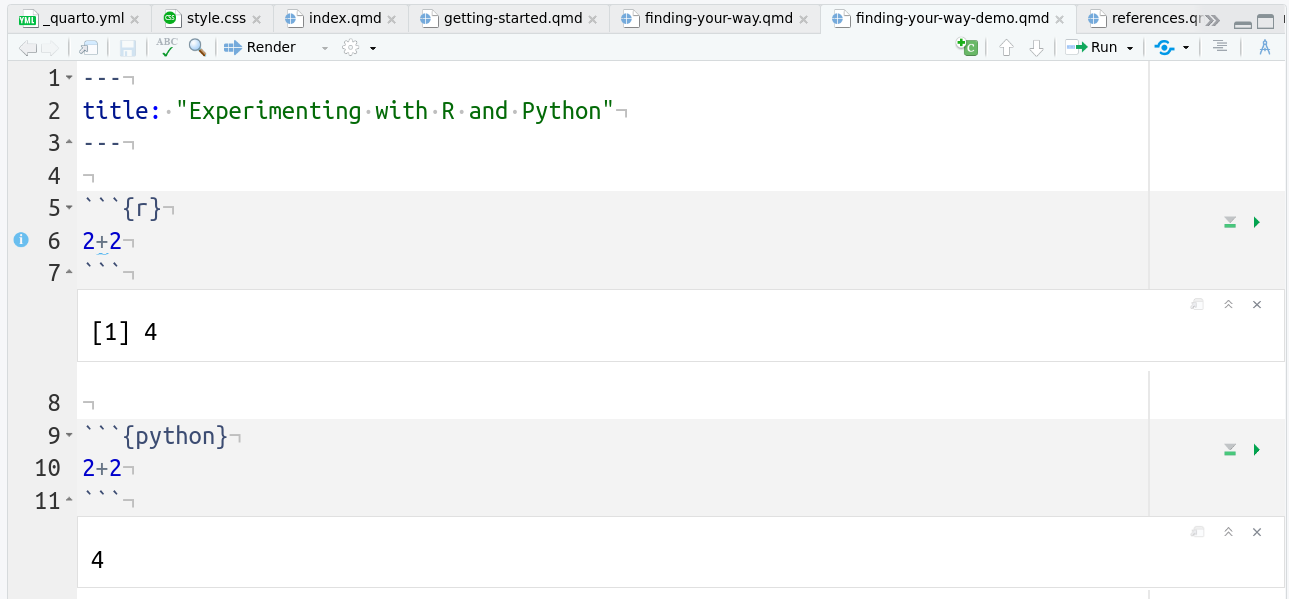
Task: Click fold marker at line 11
Action: pos(69,501)
